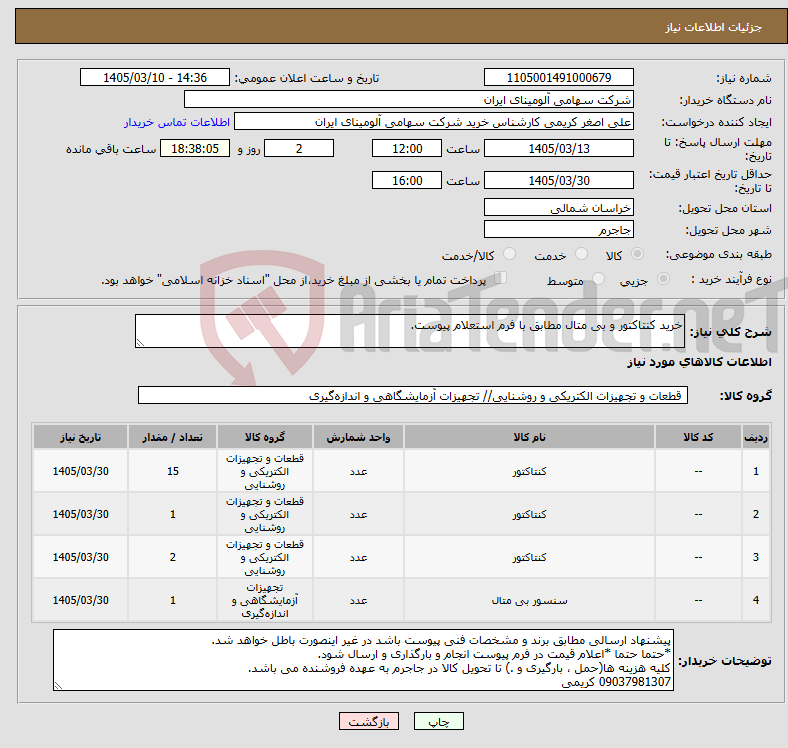788x748 pixels.
Task: Click the بازگشت (back) button
Action: [369, 721]
